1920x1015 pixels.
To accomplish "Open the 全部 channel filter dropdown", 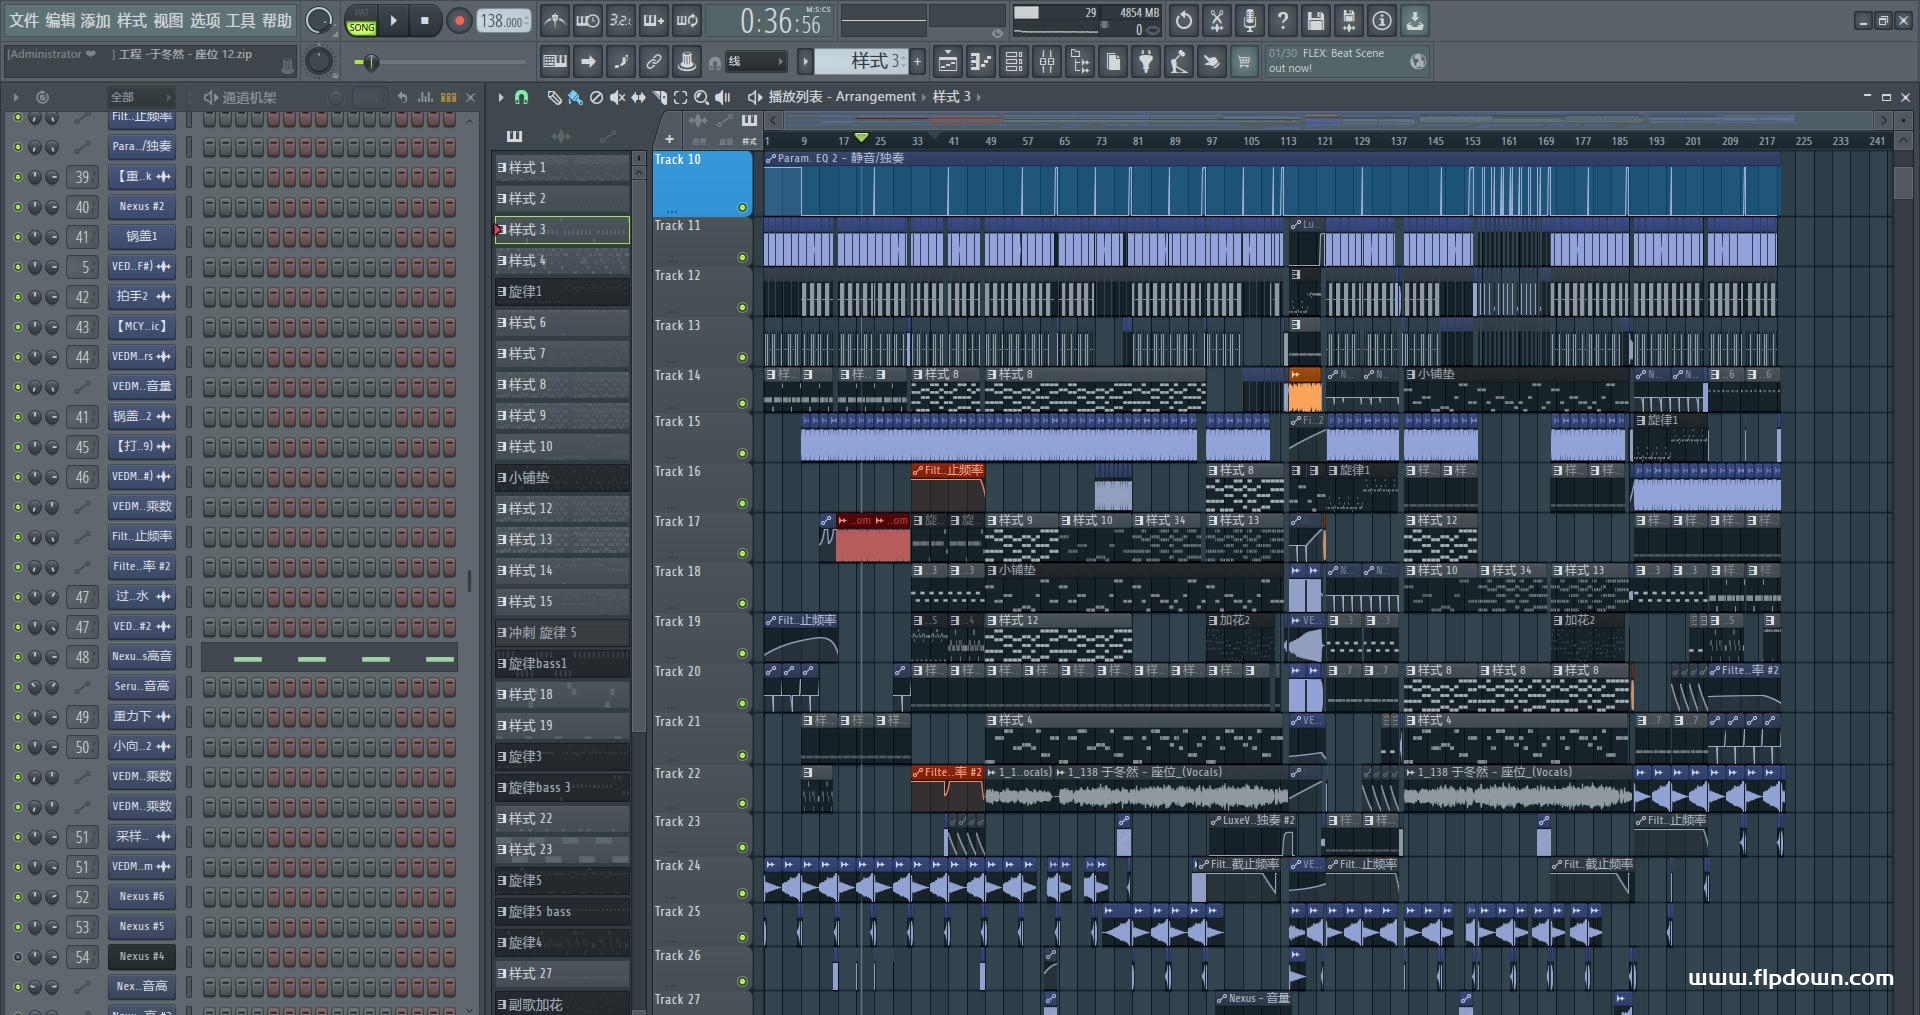I will point(140,97).
